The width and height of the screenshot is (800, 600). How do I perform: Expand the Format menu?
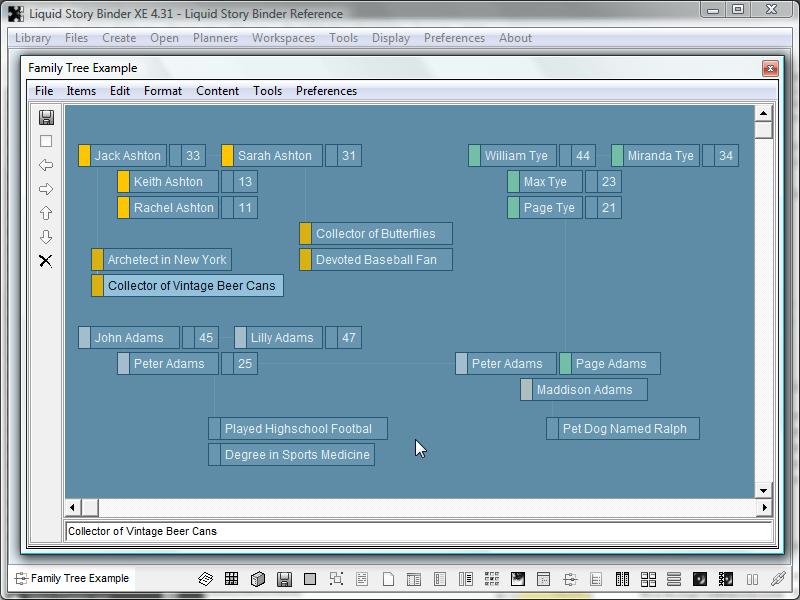(162, 91)
